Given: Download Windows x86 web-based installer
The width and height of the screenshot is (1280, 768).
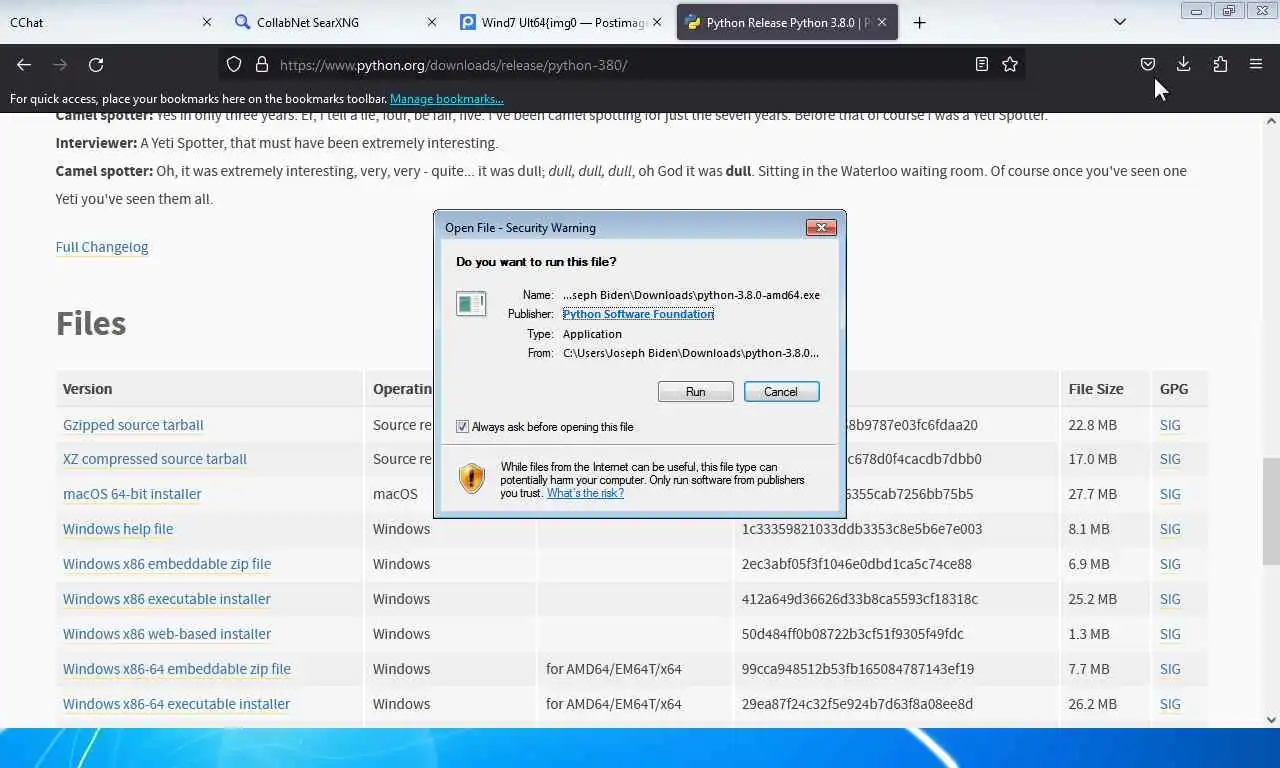Looking at the screenshot, I should pyautogui.click(x=167, y=634).
